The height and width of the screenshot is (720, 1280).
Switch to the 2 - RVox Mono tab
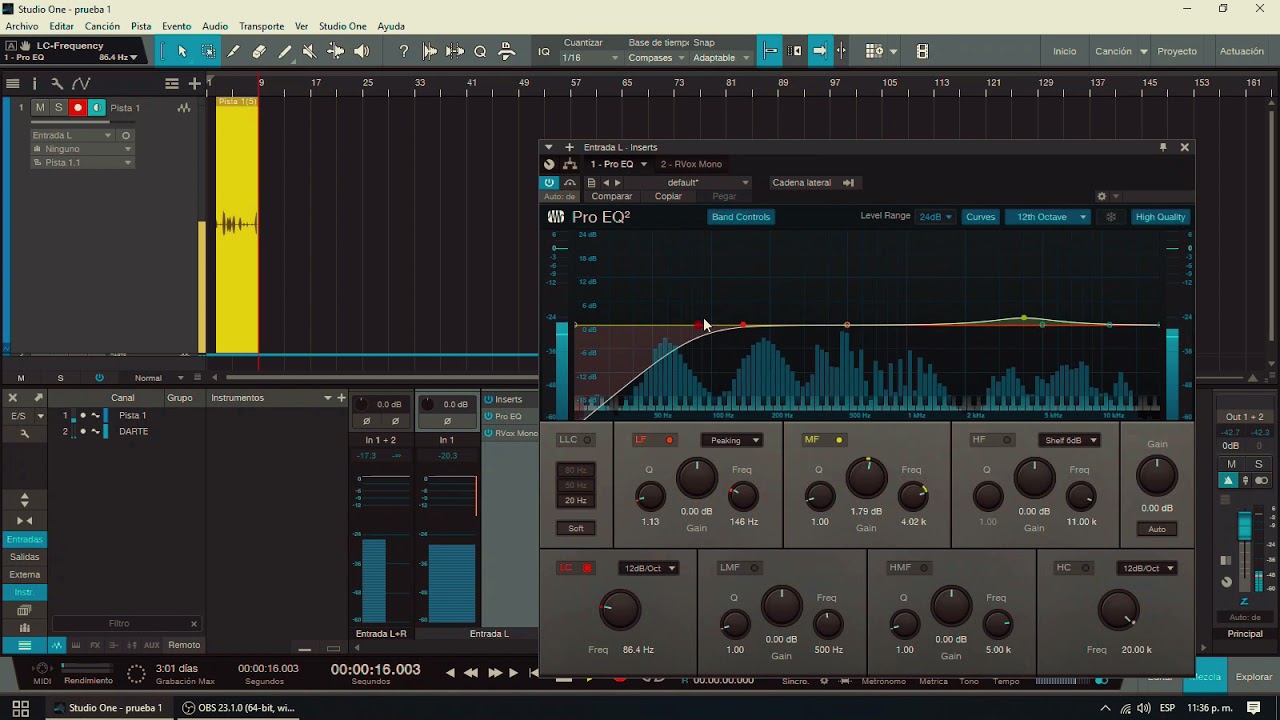(691, 164)
